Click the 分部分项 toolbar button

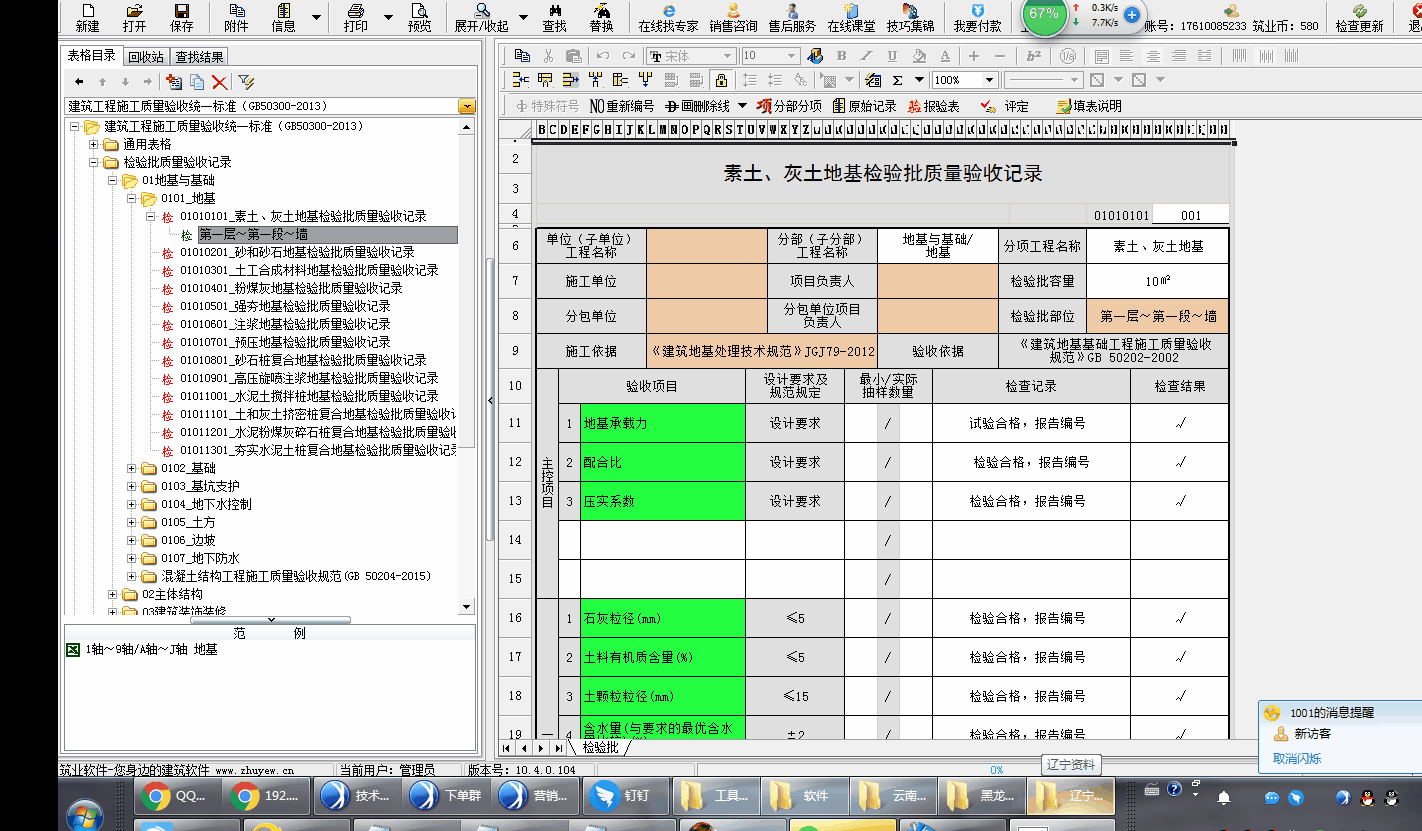tap(789, 106)
